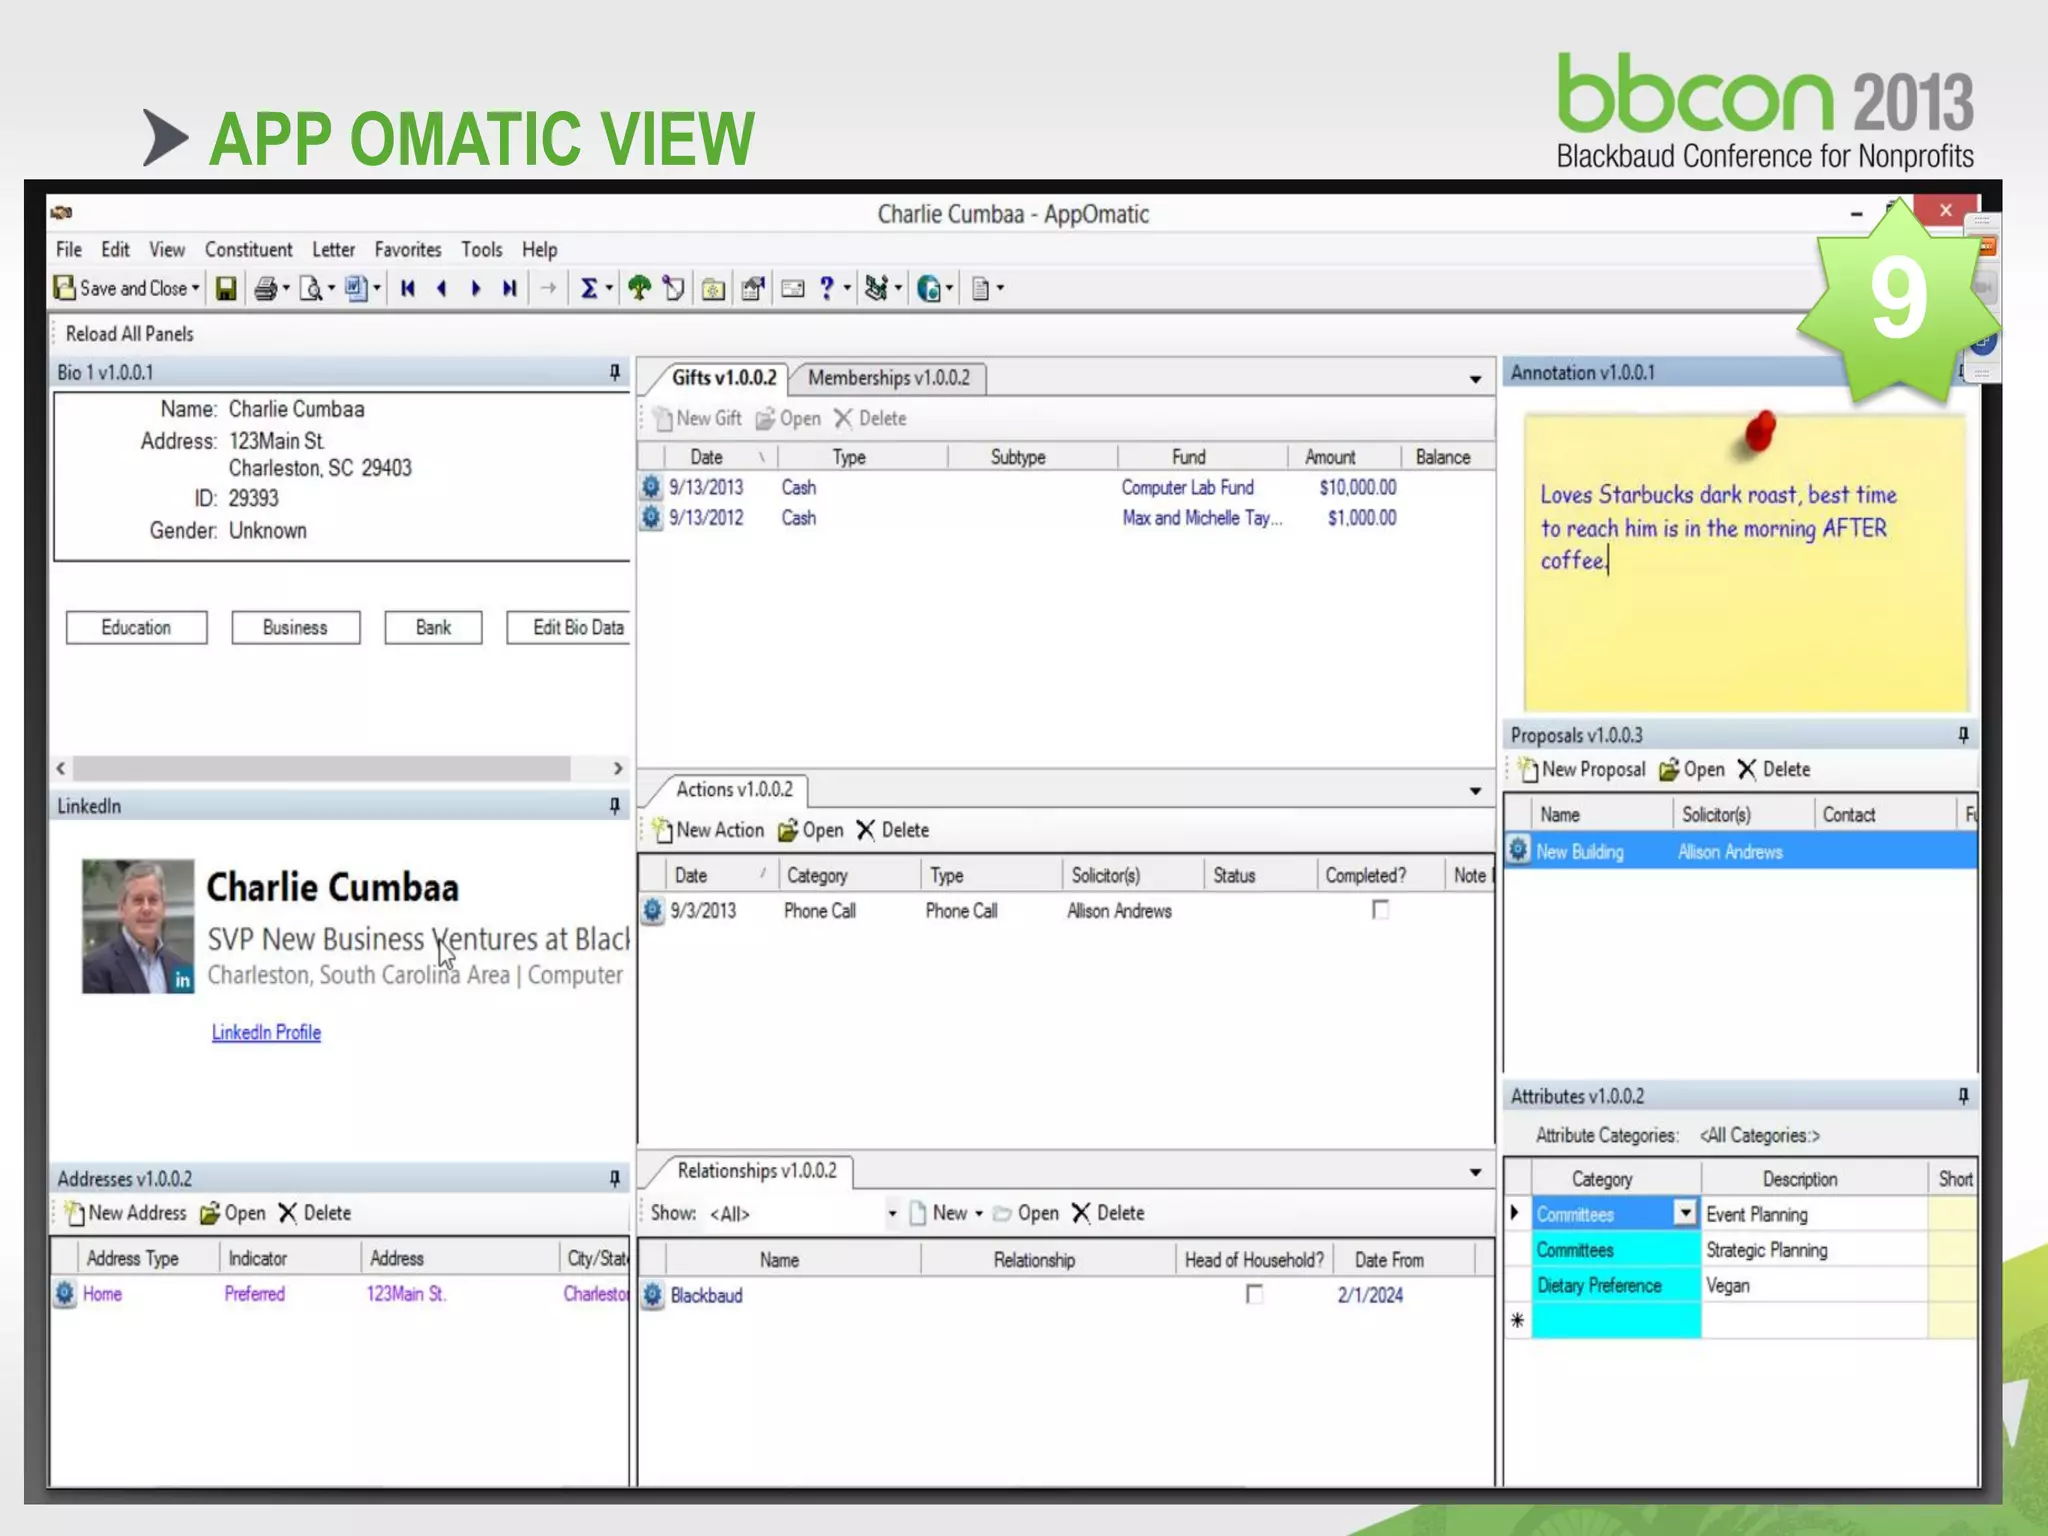Click the Education button
2048x1536 pixels.
(x=136, y=627)
